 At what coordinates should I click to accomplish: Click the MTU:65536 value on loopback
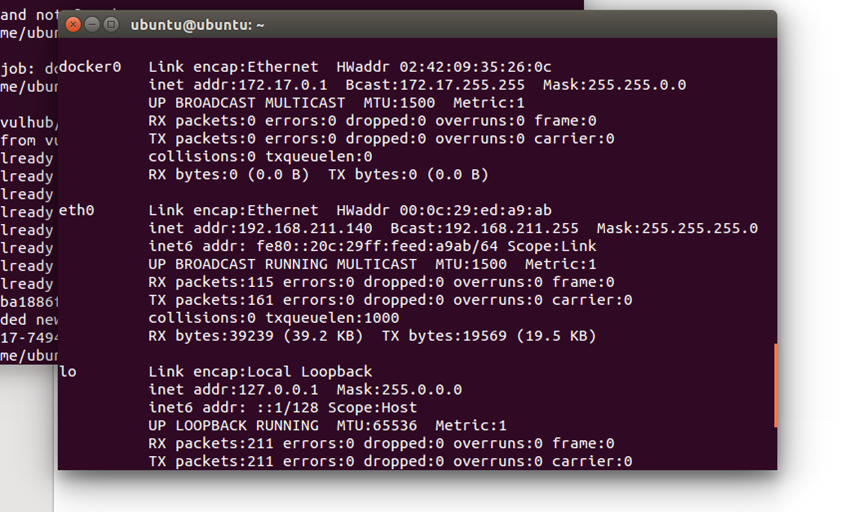tap(377, 426)
